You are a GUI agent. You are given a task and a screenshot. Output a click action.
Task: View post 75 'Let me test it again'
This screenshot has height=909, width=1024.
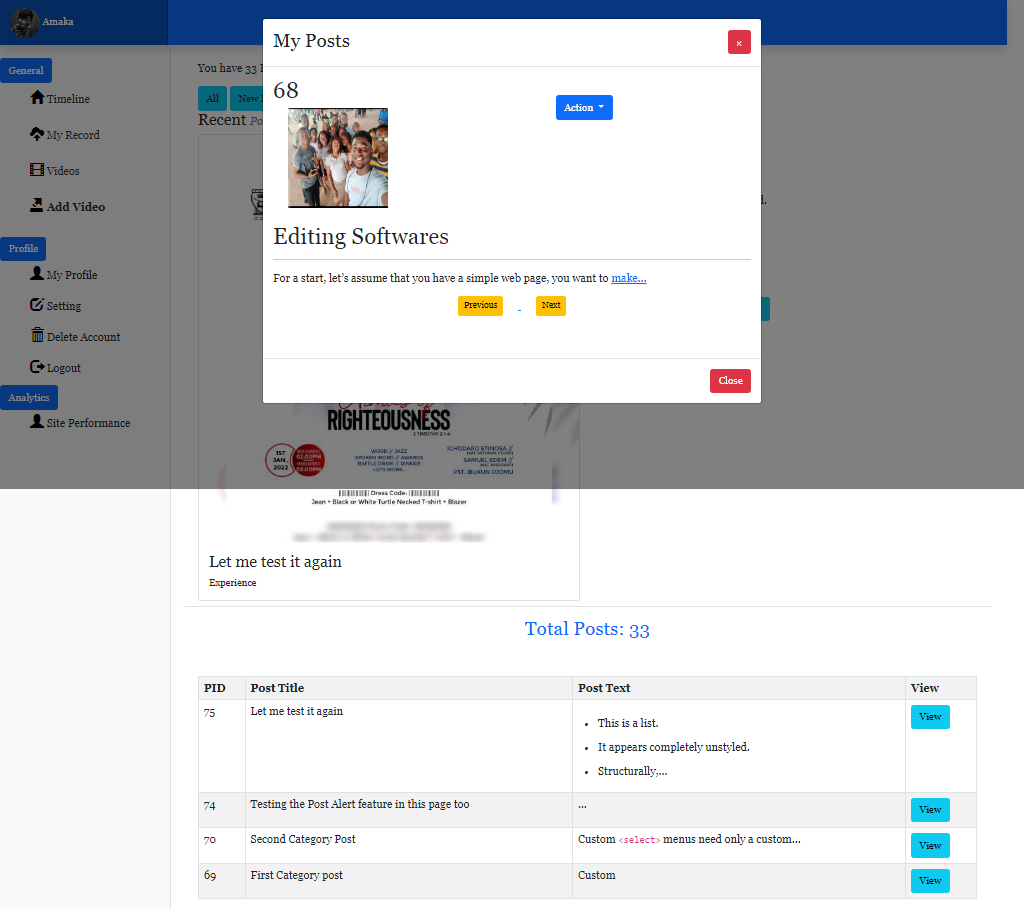(x=930, y=717)
